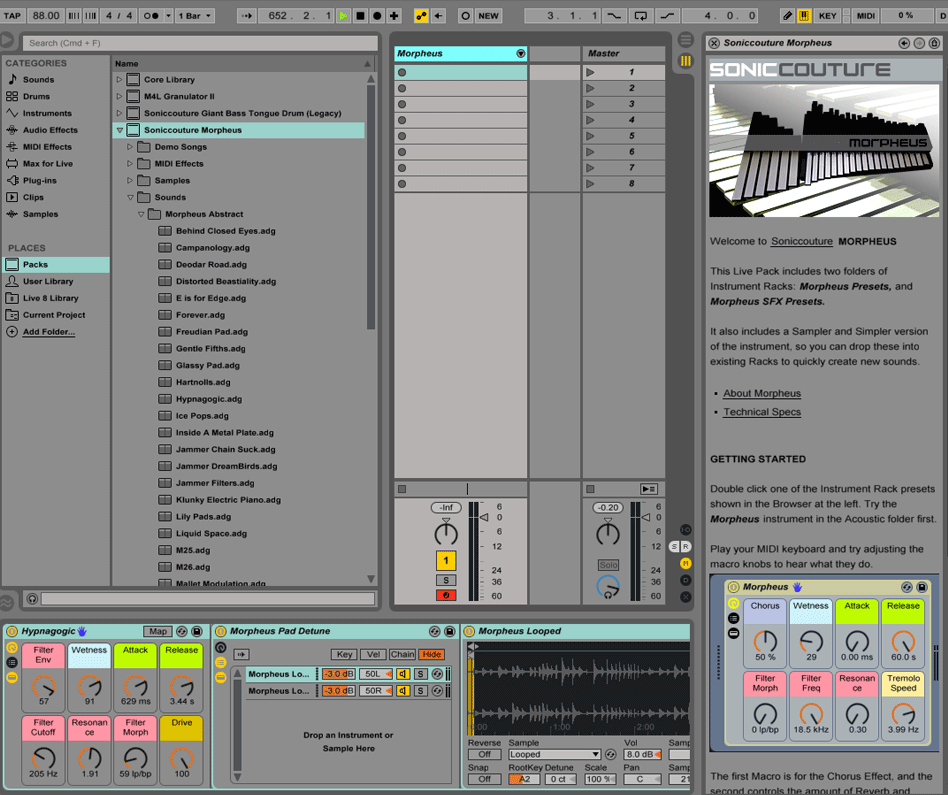The image size is (948, 795).
Task: Arm the Morpheus track for recording
Action: pos(446,595)
